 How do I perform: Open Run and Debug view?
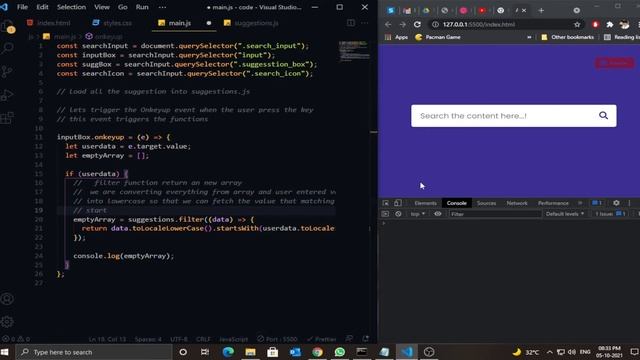(x=7, y=95)
